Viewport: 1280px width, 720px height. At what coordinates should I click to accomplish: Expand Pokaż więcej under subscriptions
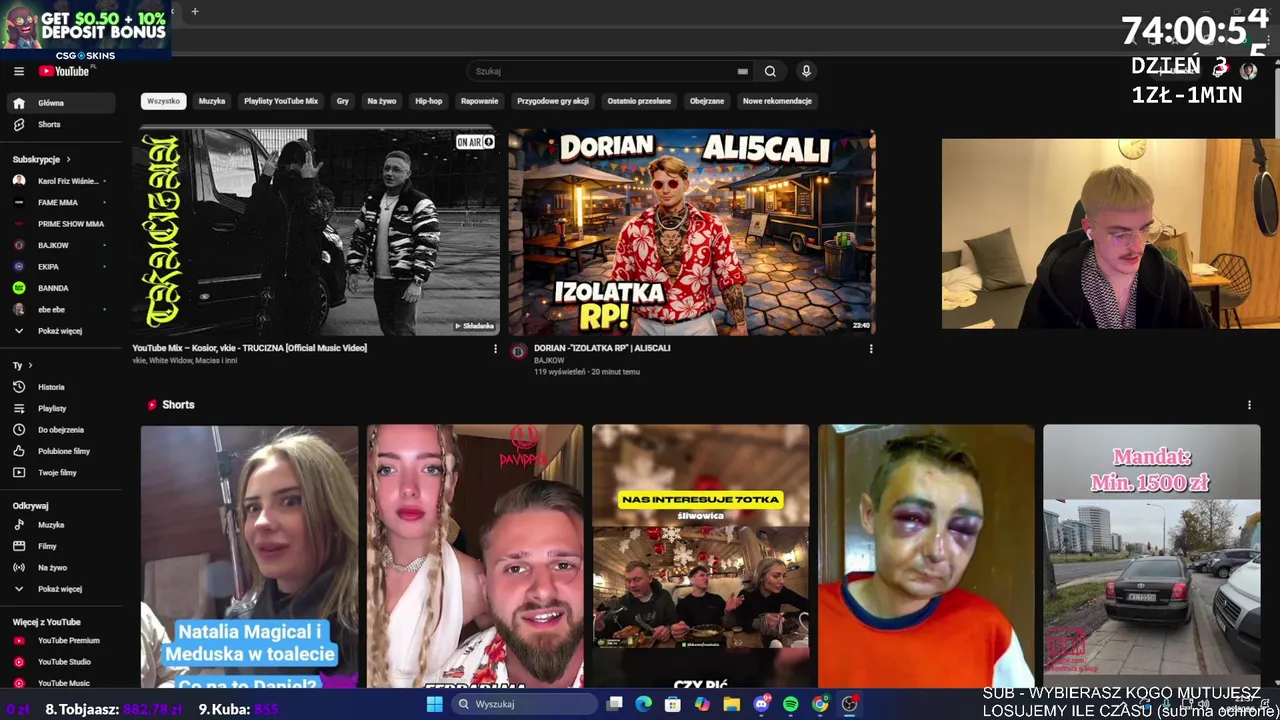pos(62,331)
